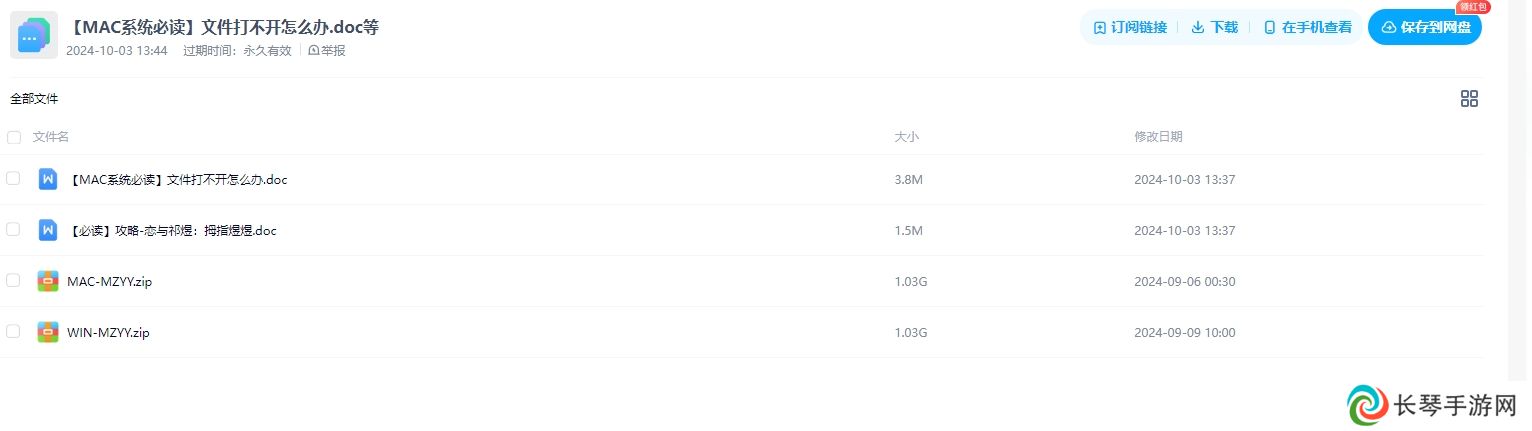Click the 举报 report icon link
Image resolution: width=1532 pixels, height=431 pixels.
tap(326, 50)
